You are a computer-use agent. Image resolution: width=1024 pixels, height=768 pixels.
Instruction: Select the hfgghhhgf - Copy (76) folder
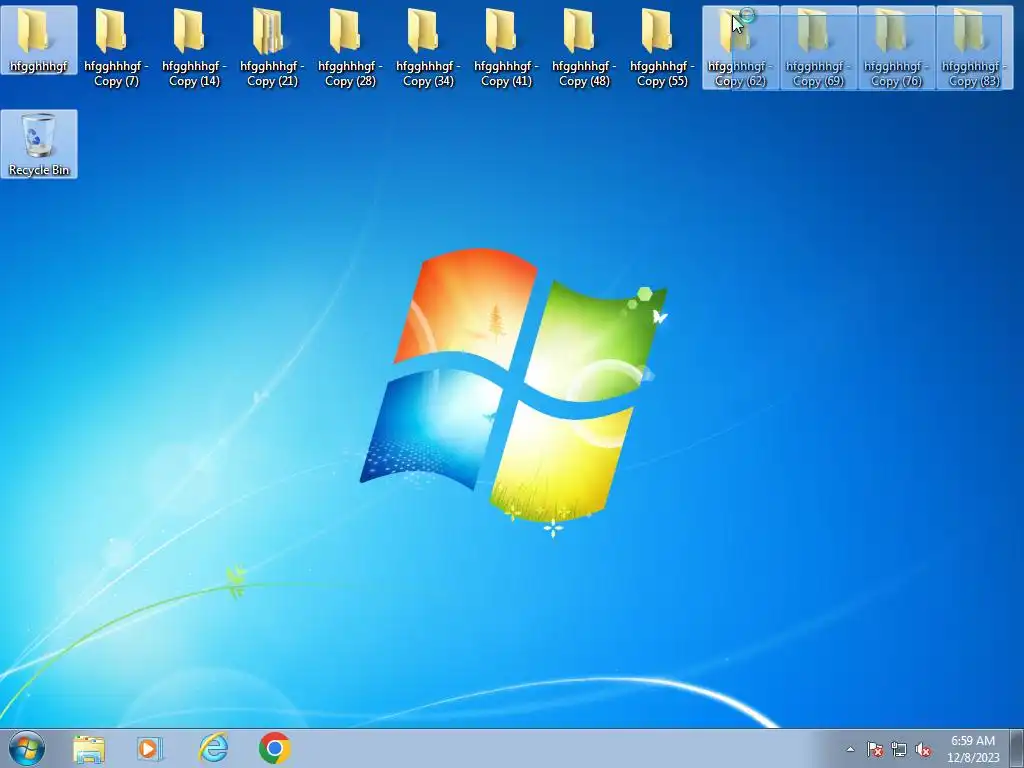pos(896,47)
